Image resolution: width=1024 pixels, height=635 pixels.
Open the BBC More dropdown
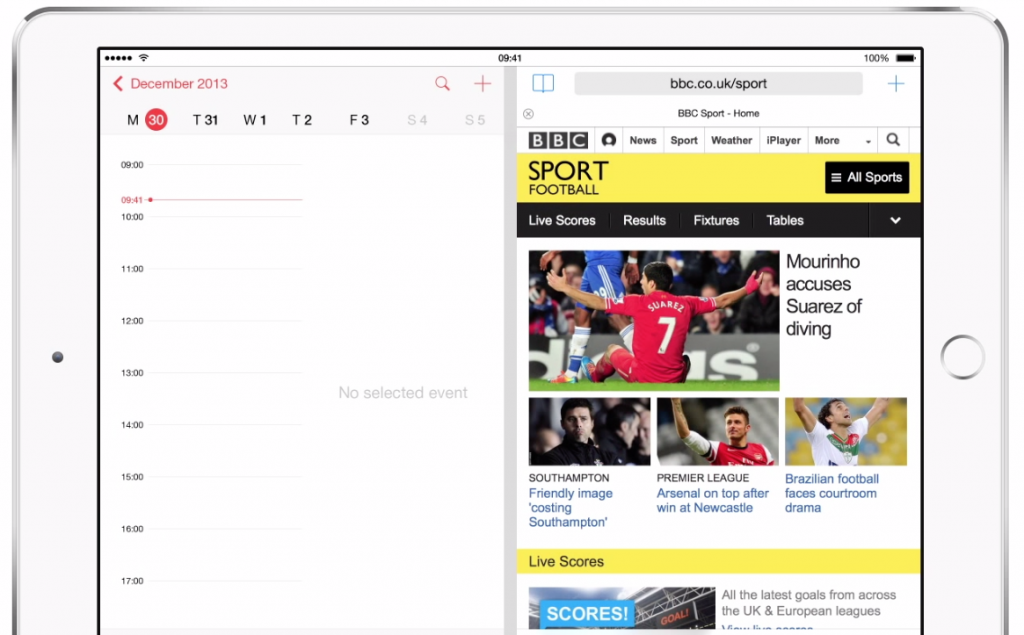(842, 140)
